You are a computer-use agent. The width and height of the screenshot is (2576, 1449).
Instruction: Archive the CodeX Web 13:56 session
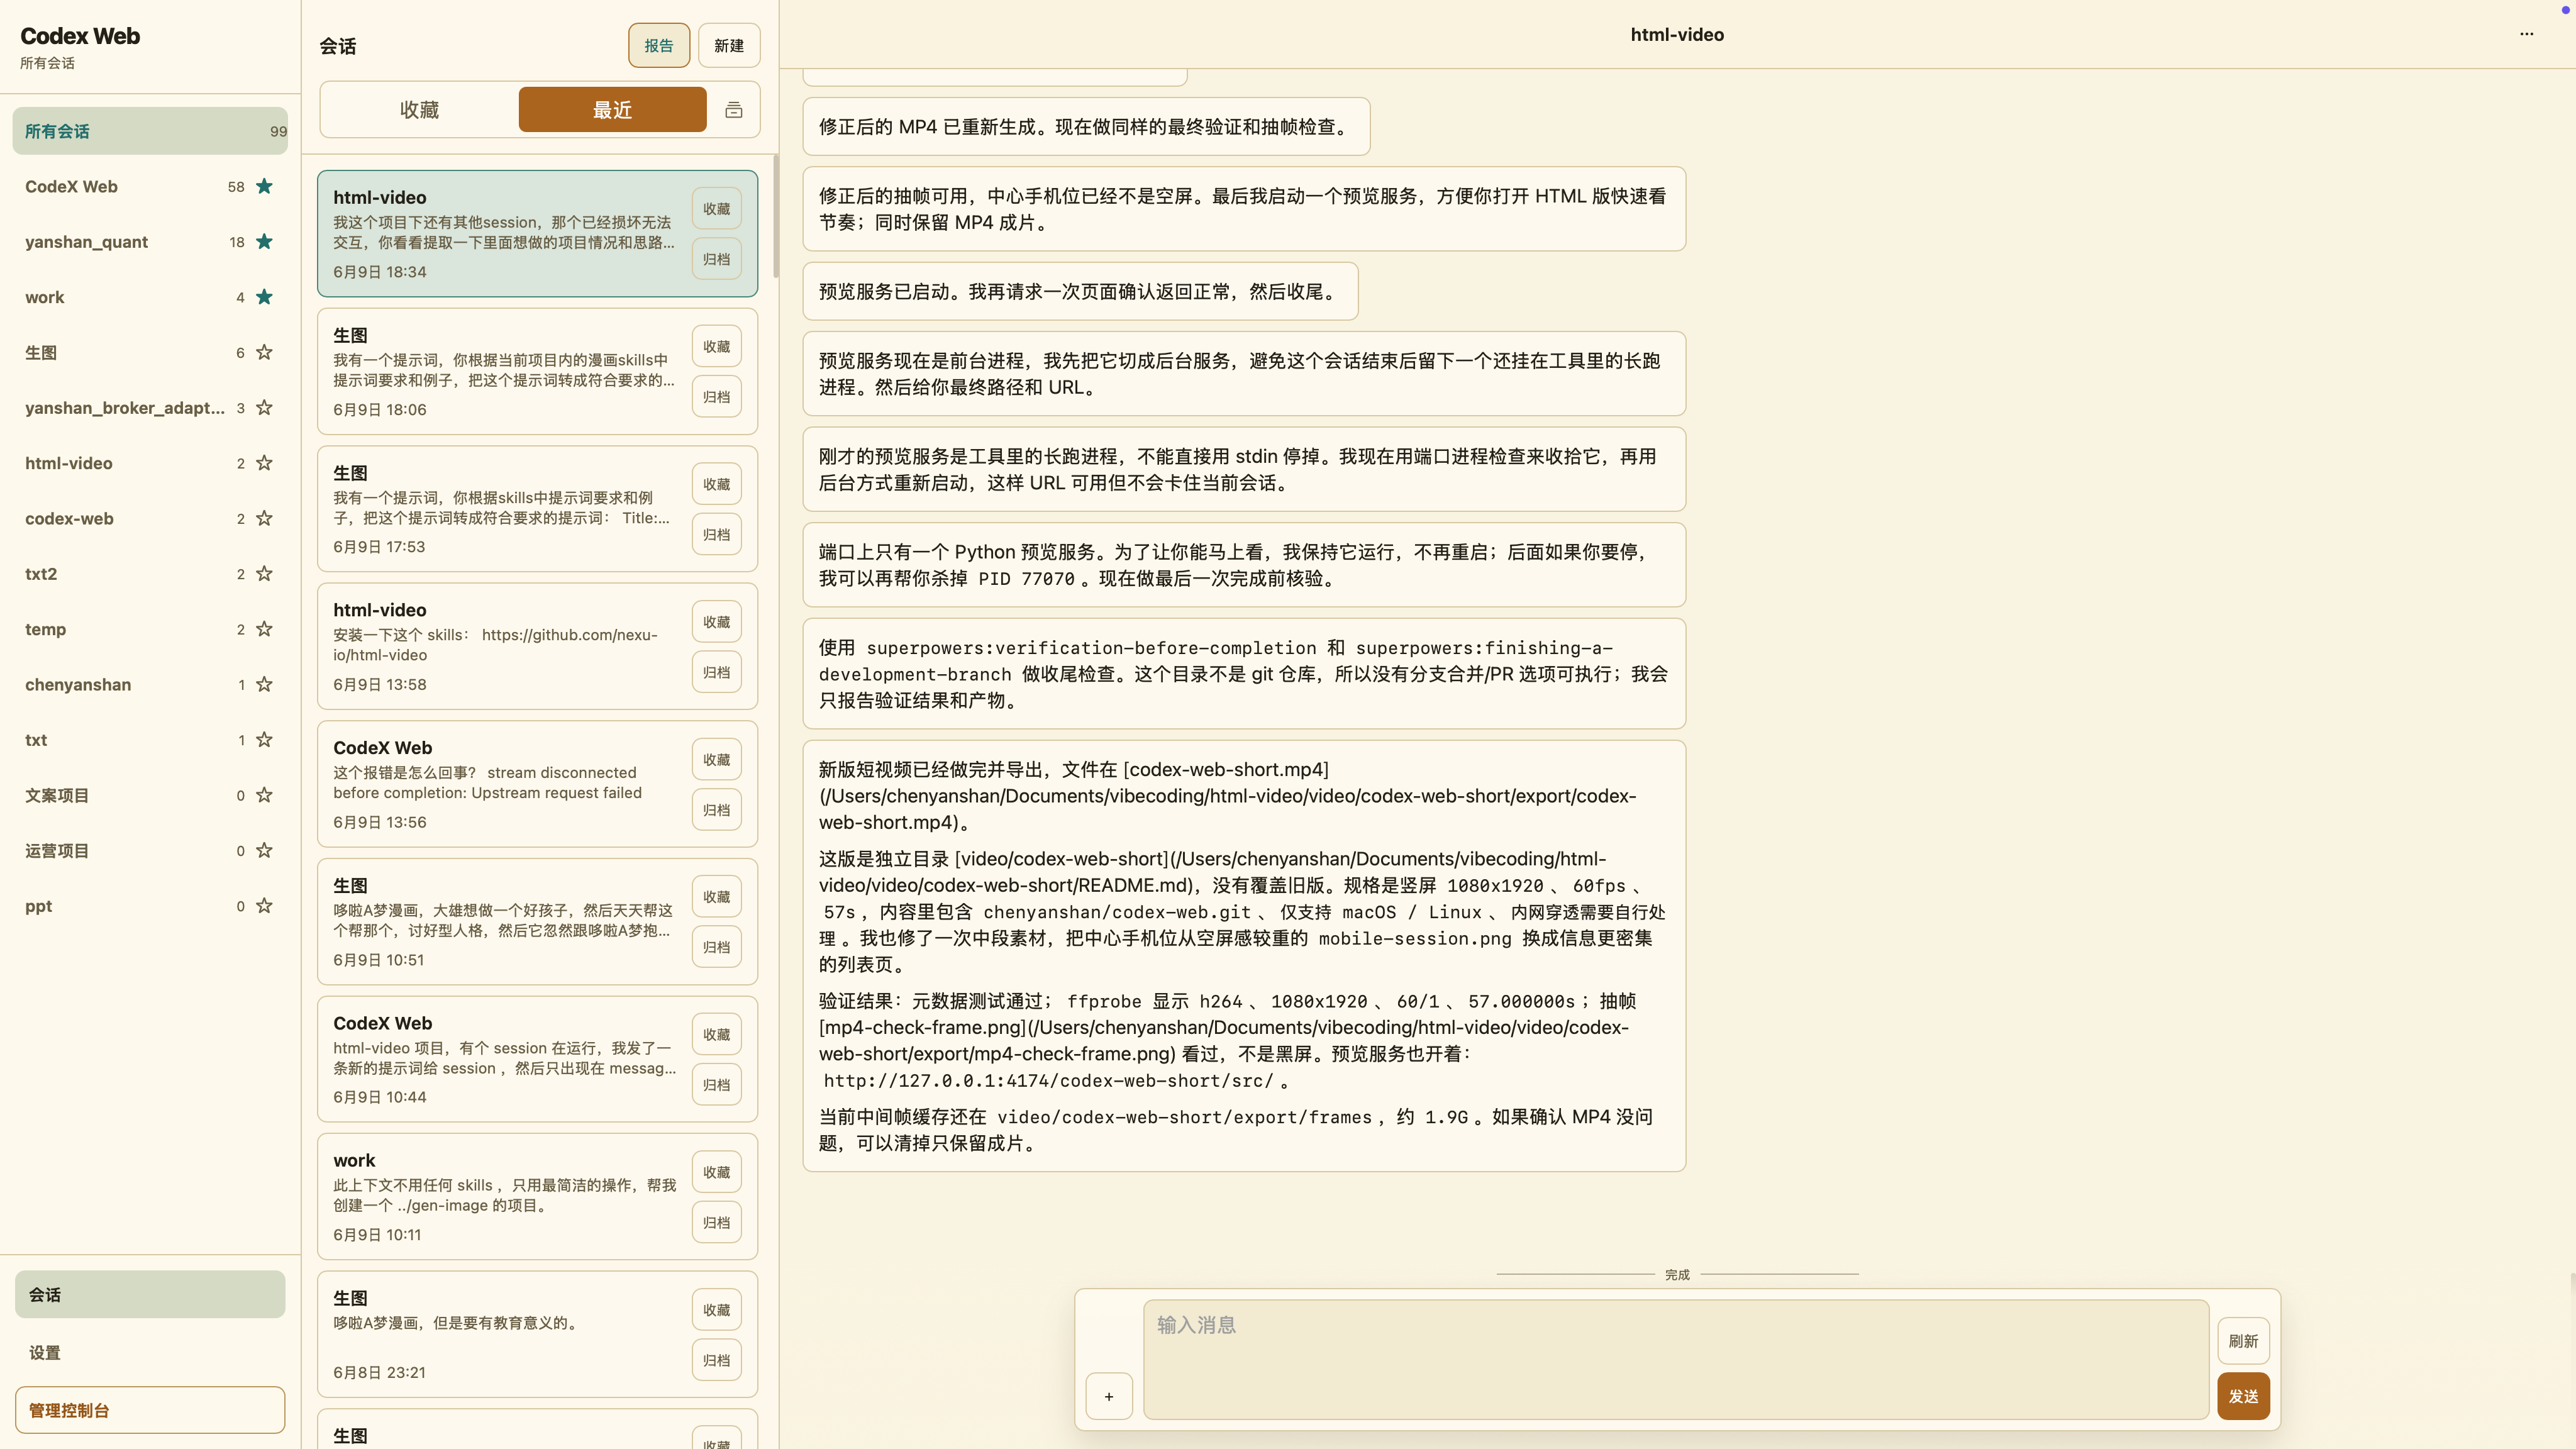pos(716,809)
